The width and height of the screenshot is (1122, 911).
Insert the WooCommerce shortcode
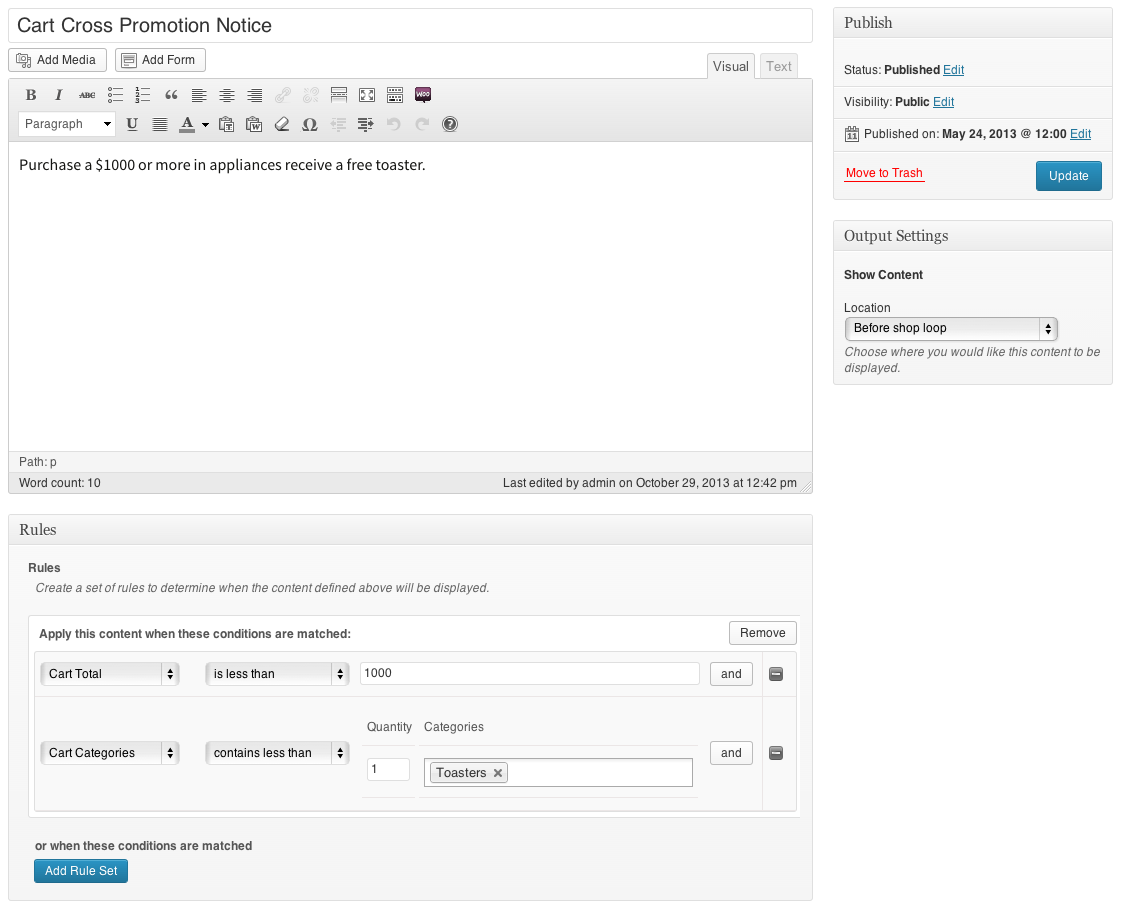423,95
